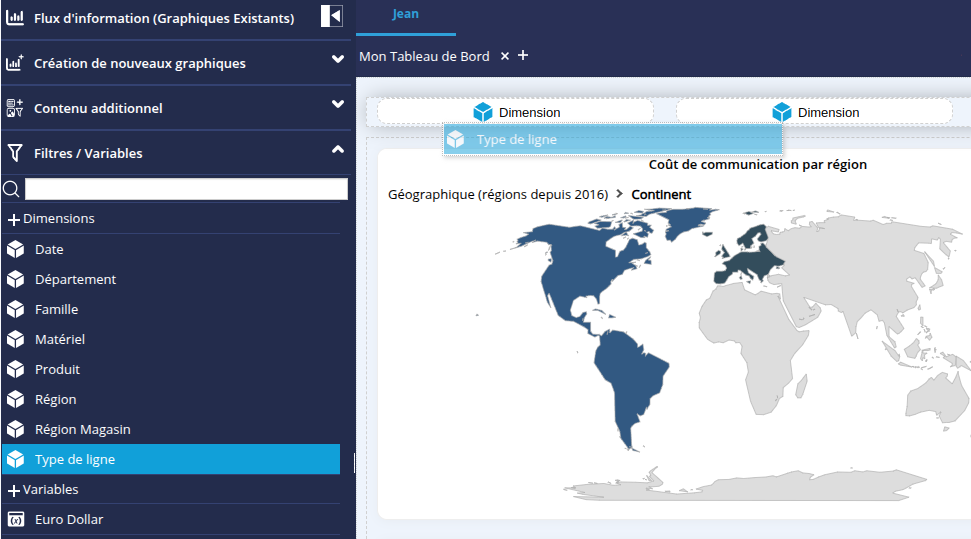Image resolution: width=971 pixels, height=539 pixels.
Task: Click the Flux d'information chart icon
Action: point(15,18)
